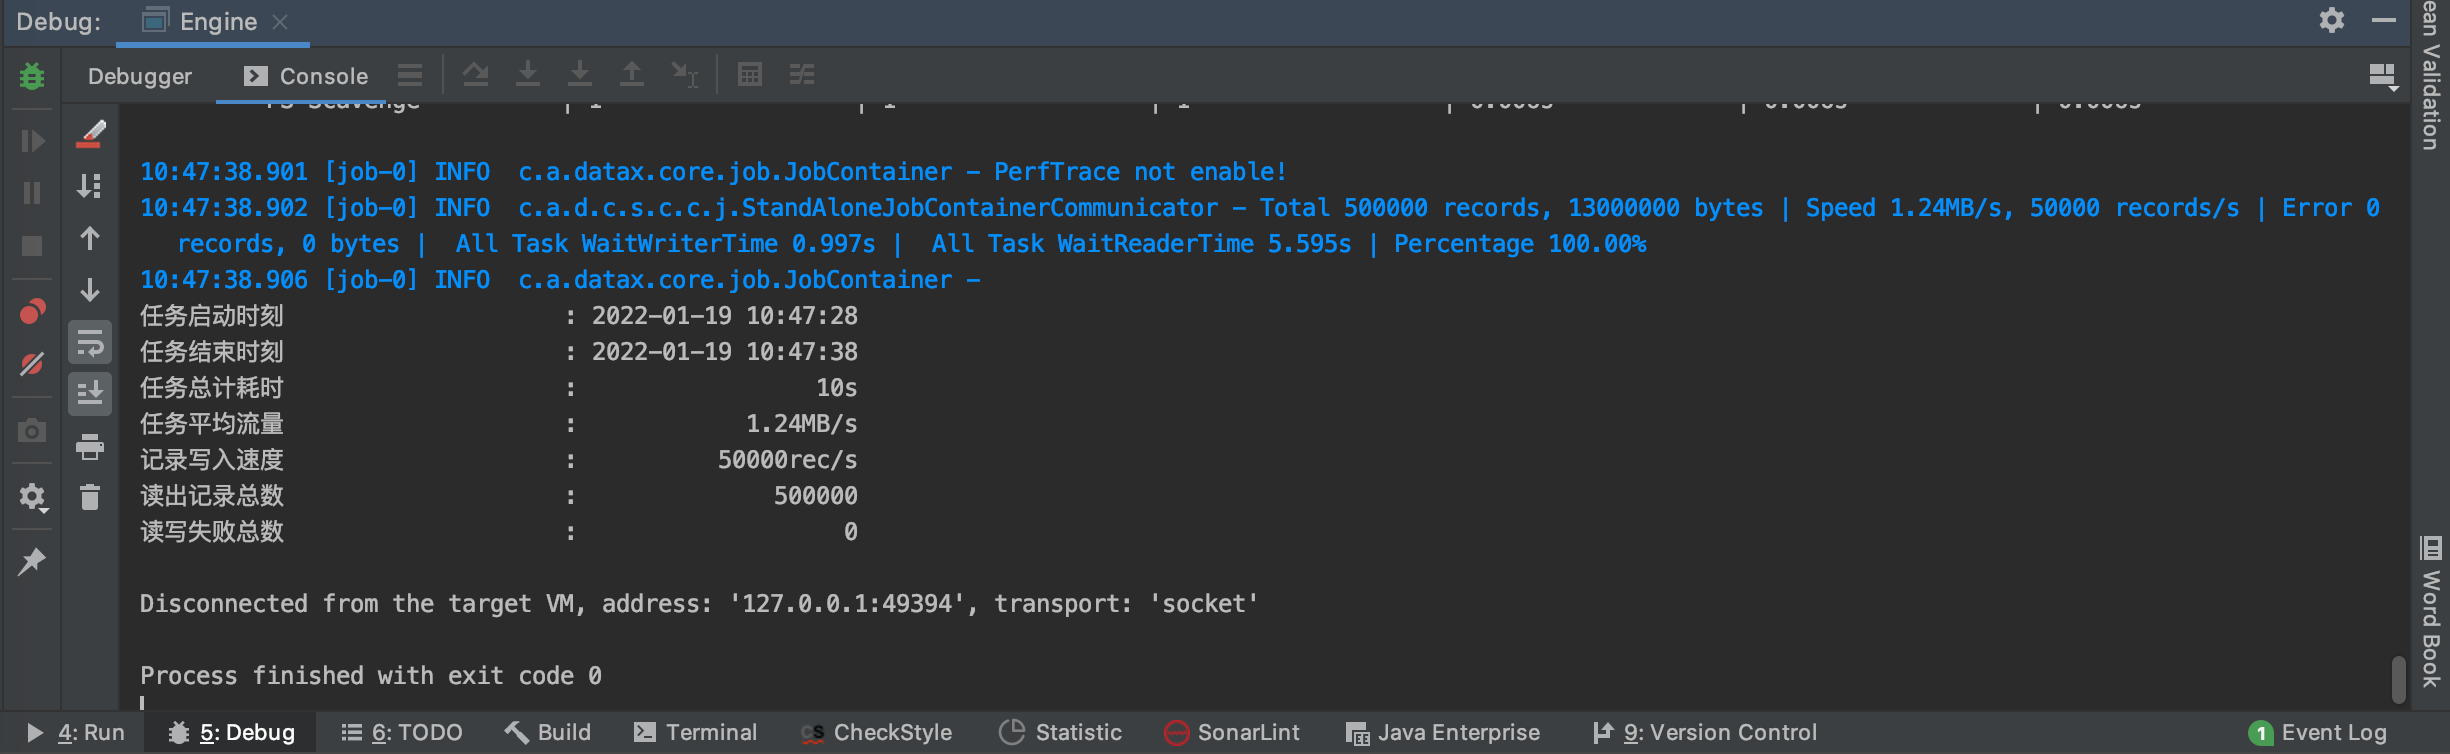
Task: Open View Breakpoints red circles icon
Action: click(32, 312)
